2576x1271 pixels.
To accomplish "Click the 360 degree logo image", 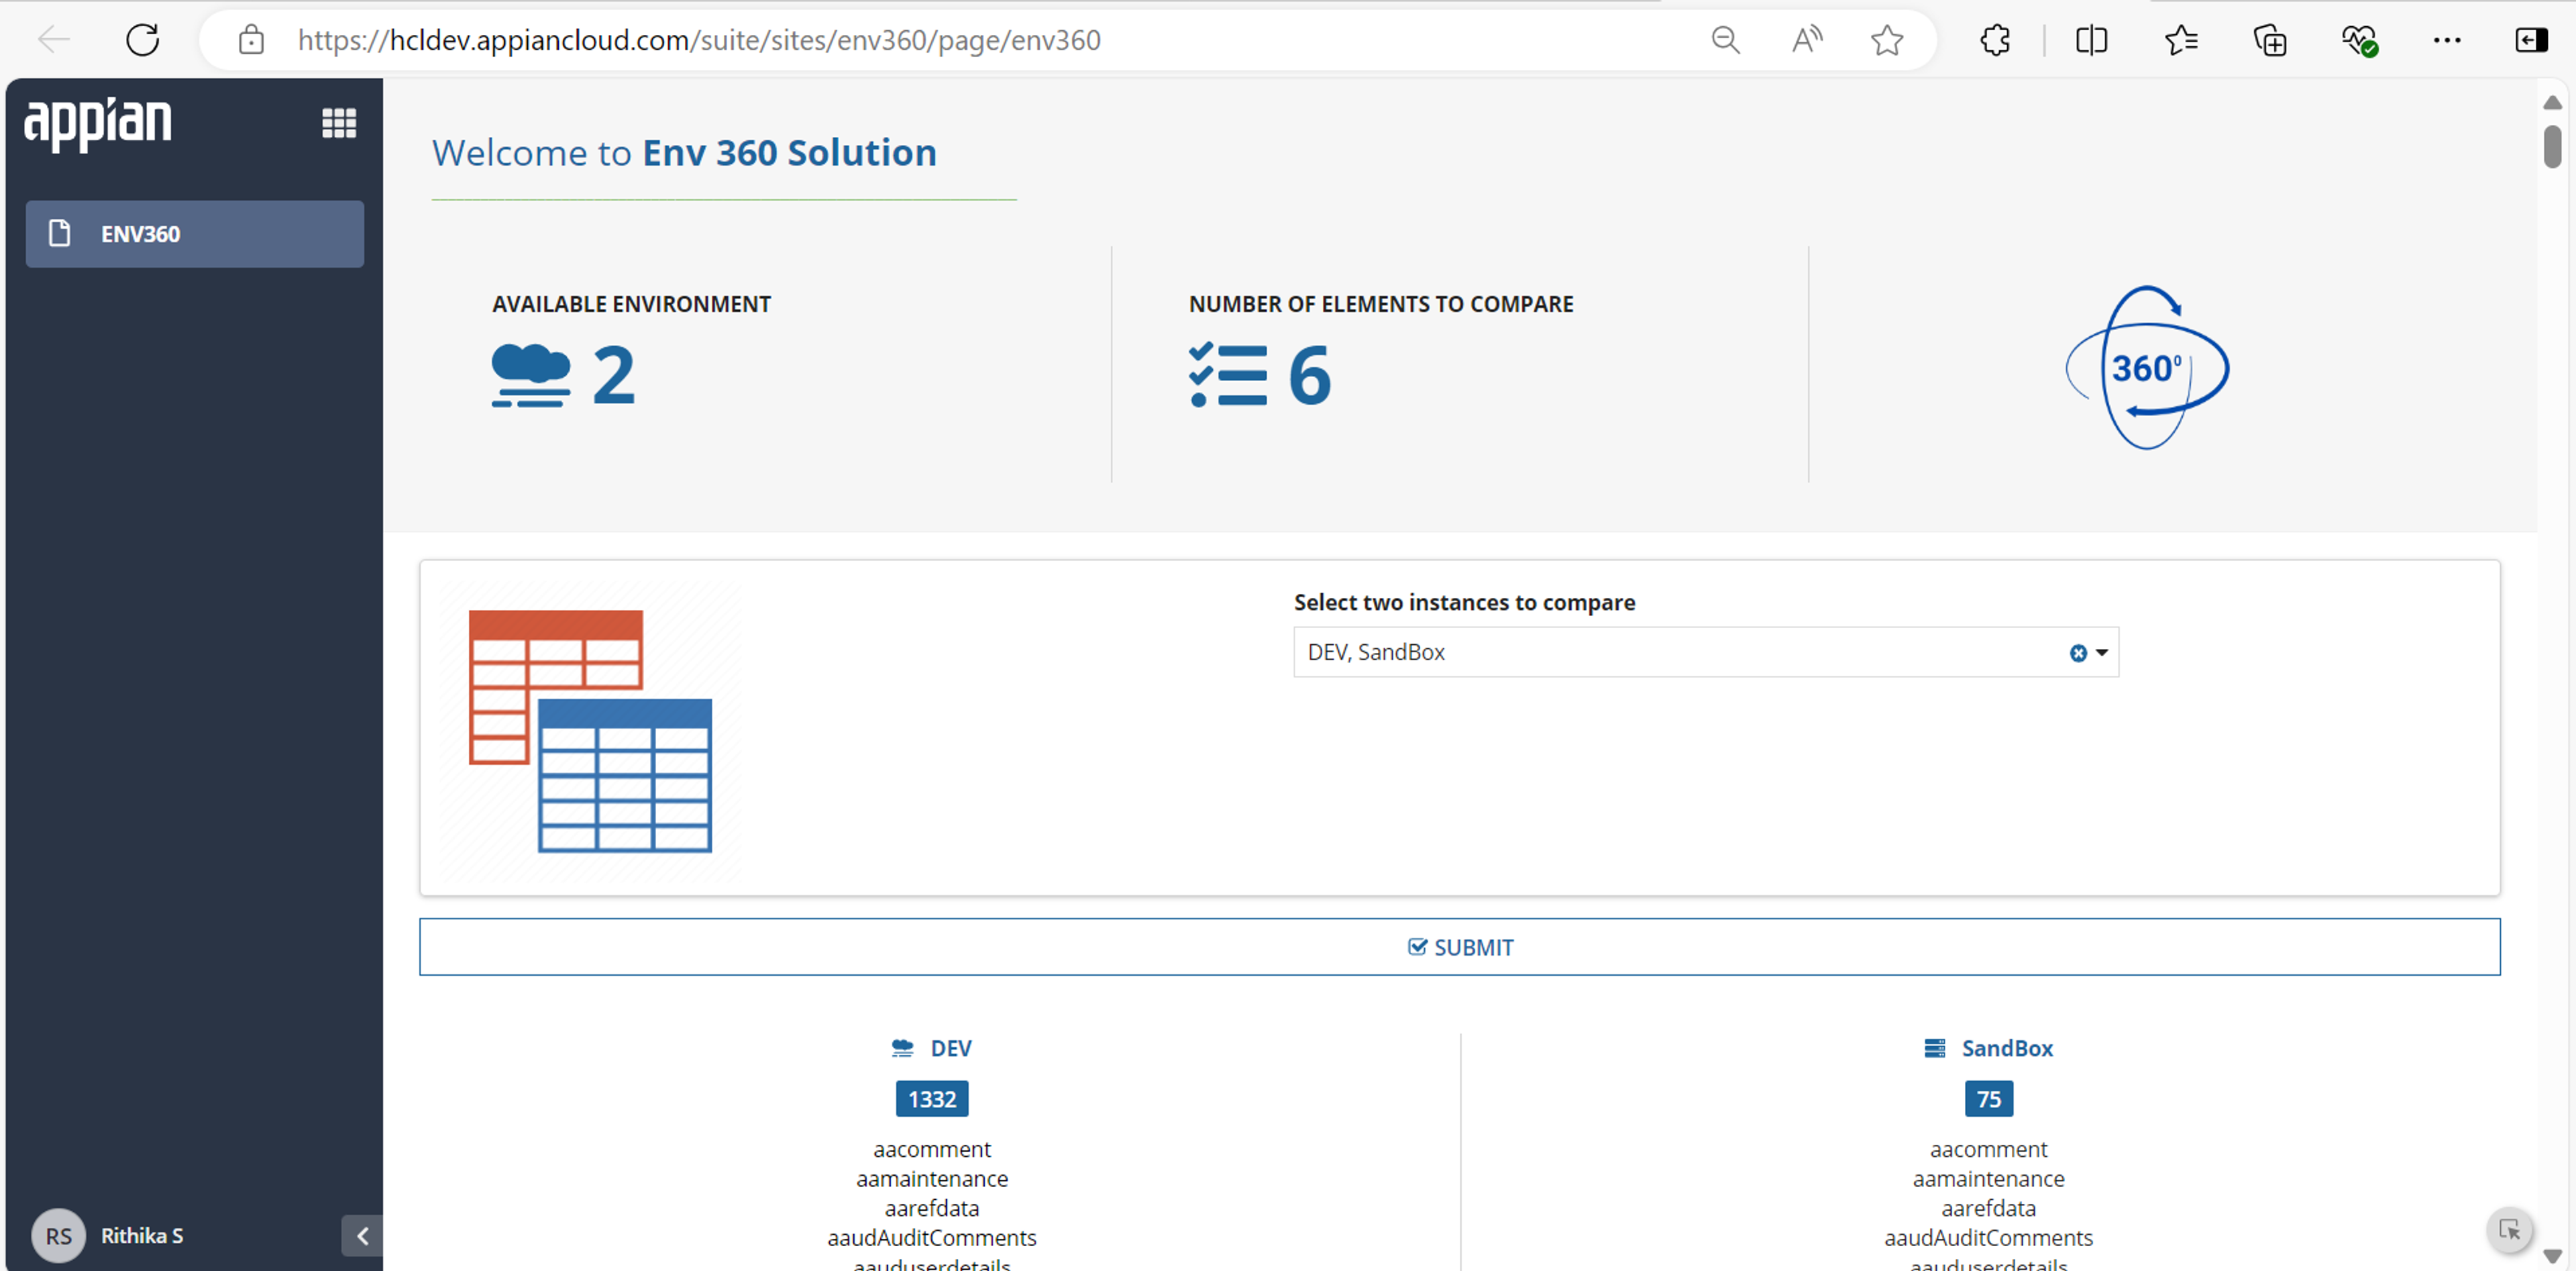I will (2147, 368).
